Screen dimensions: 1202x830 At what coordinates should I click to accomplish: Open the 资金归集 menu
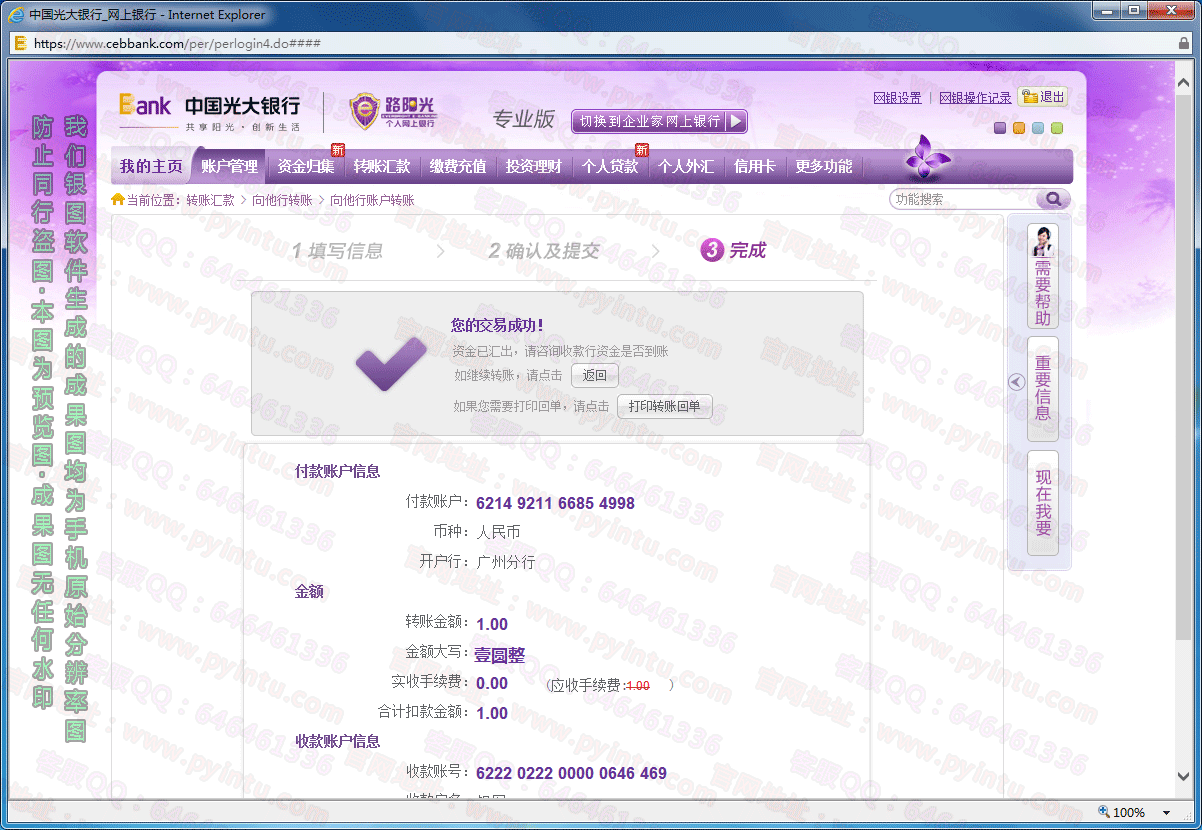[x=306, y=166]
